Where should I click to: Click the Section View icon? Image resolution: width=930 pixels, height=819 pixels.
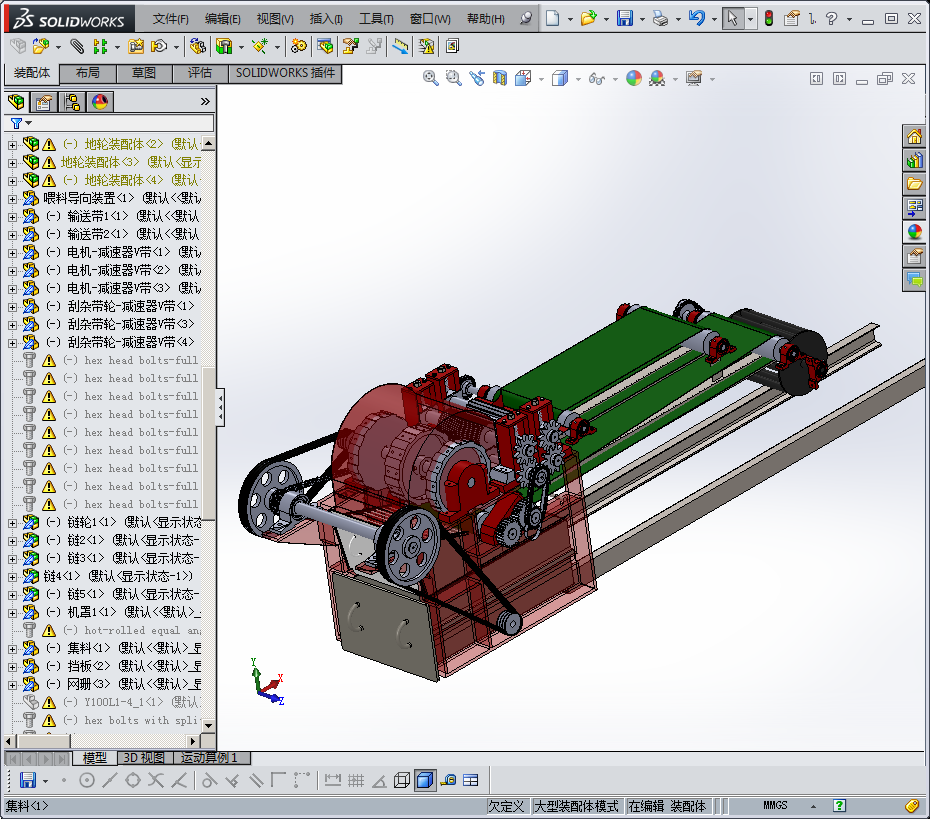pos(500,78)
